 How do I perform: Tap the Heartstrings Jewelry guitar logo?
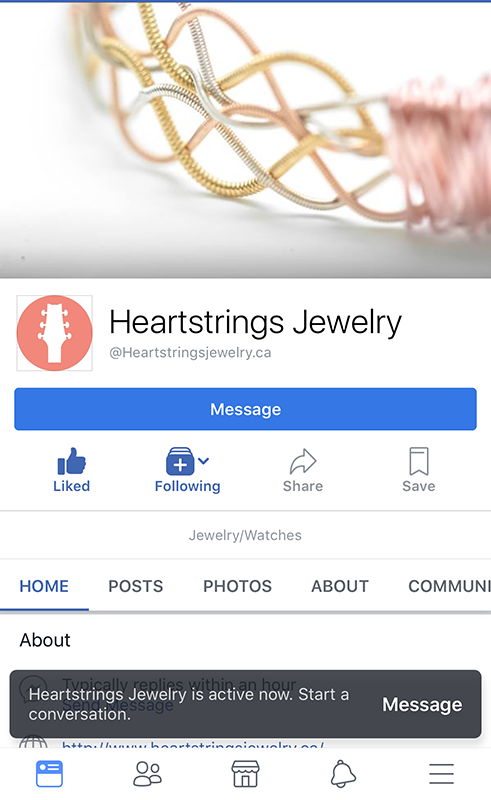click(55, 333)
